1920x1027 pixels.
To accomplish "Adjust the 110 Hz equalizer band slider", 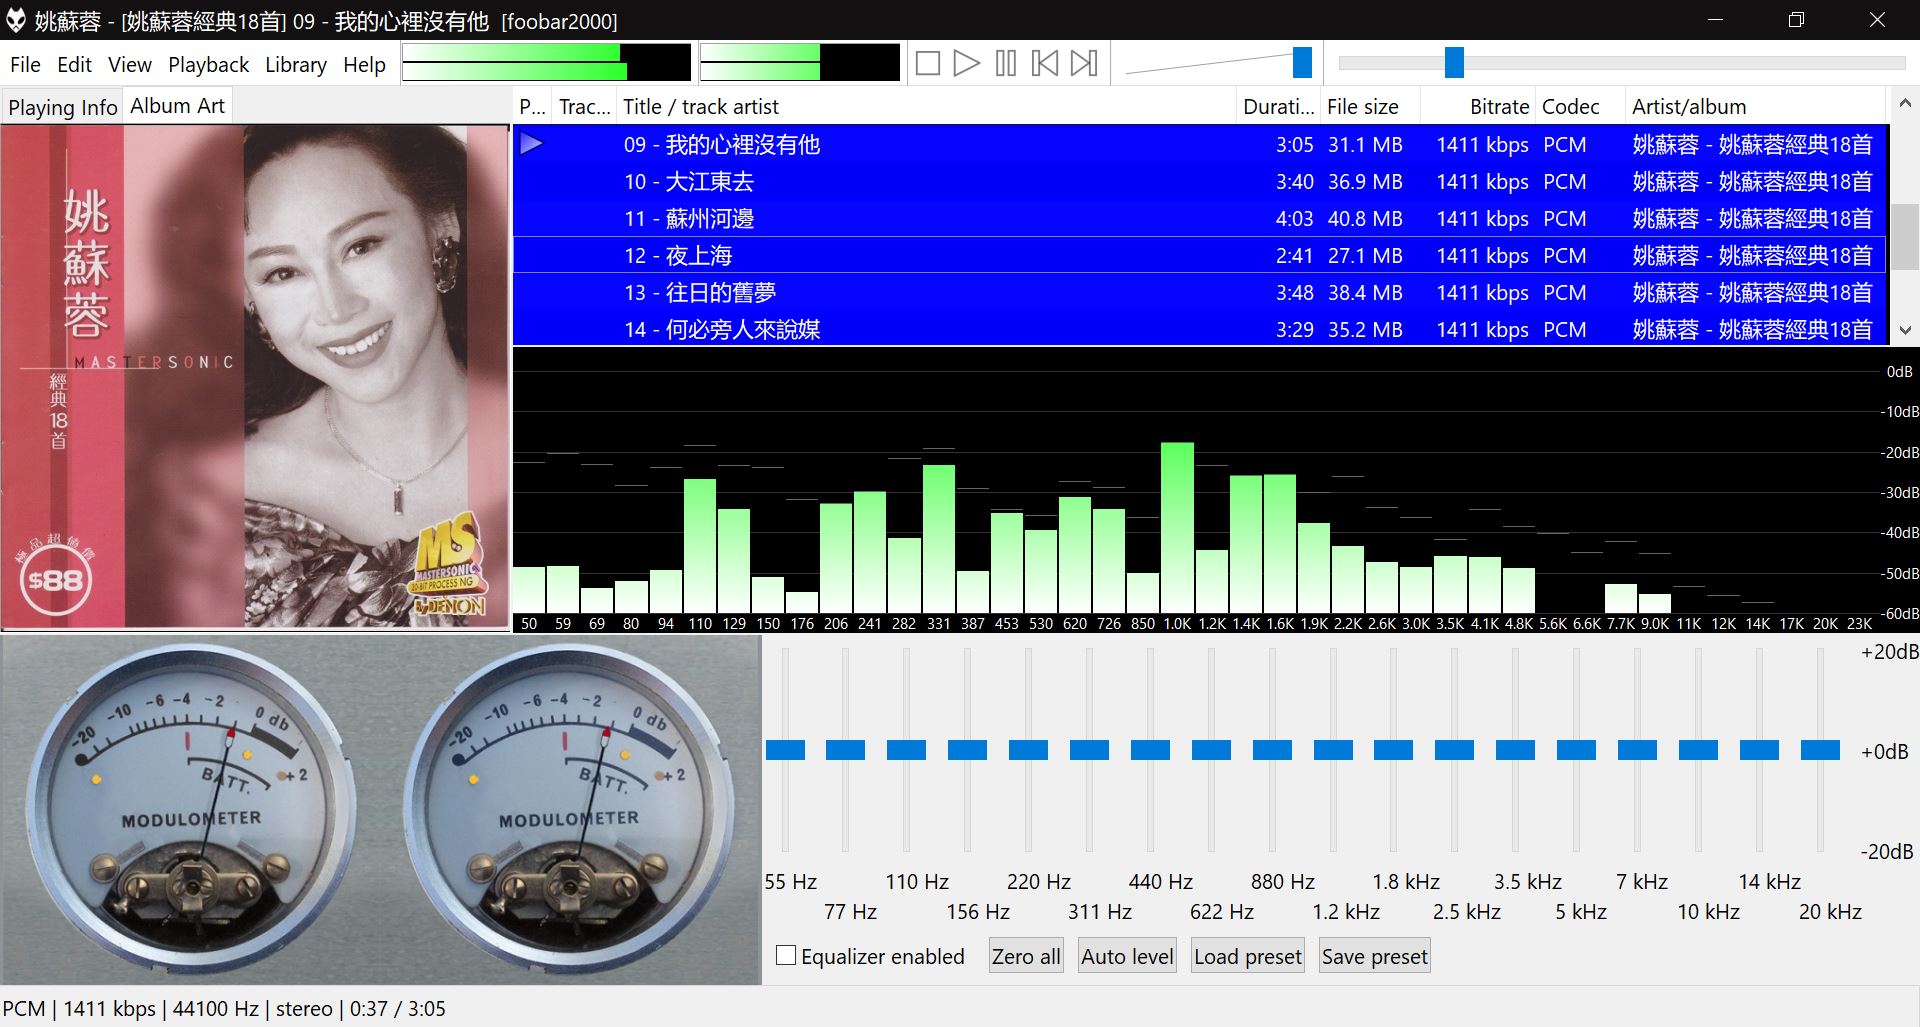I will pyautogui.click(x=907, y=750).
